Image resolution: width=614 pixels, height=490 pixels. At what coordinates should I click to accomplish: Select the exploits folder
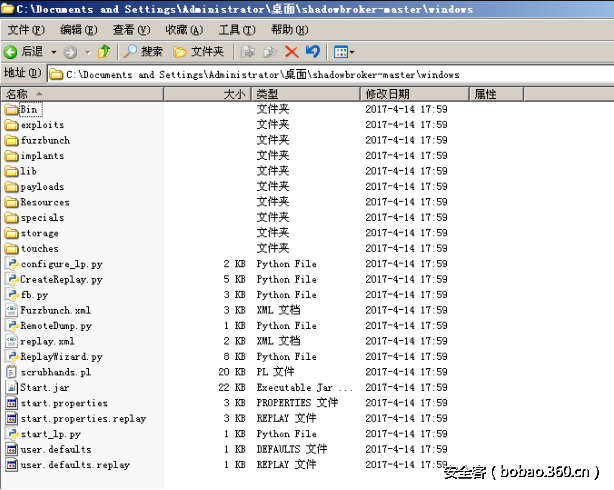tap(35, 125)
